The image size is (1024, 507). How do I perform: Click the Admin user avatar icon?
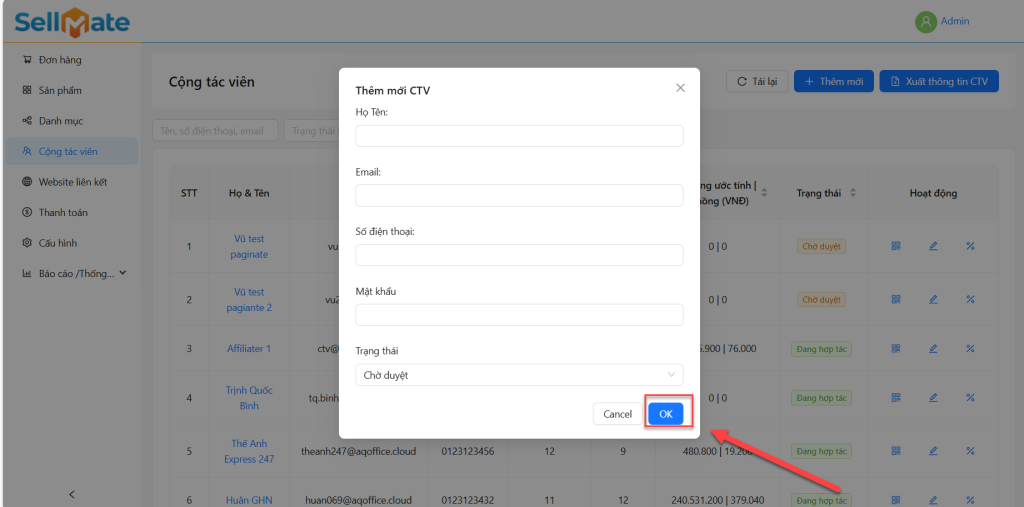[926, 21]
